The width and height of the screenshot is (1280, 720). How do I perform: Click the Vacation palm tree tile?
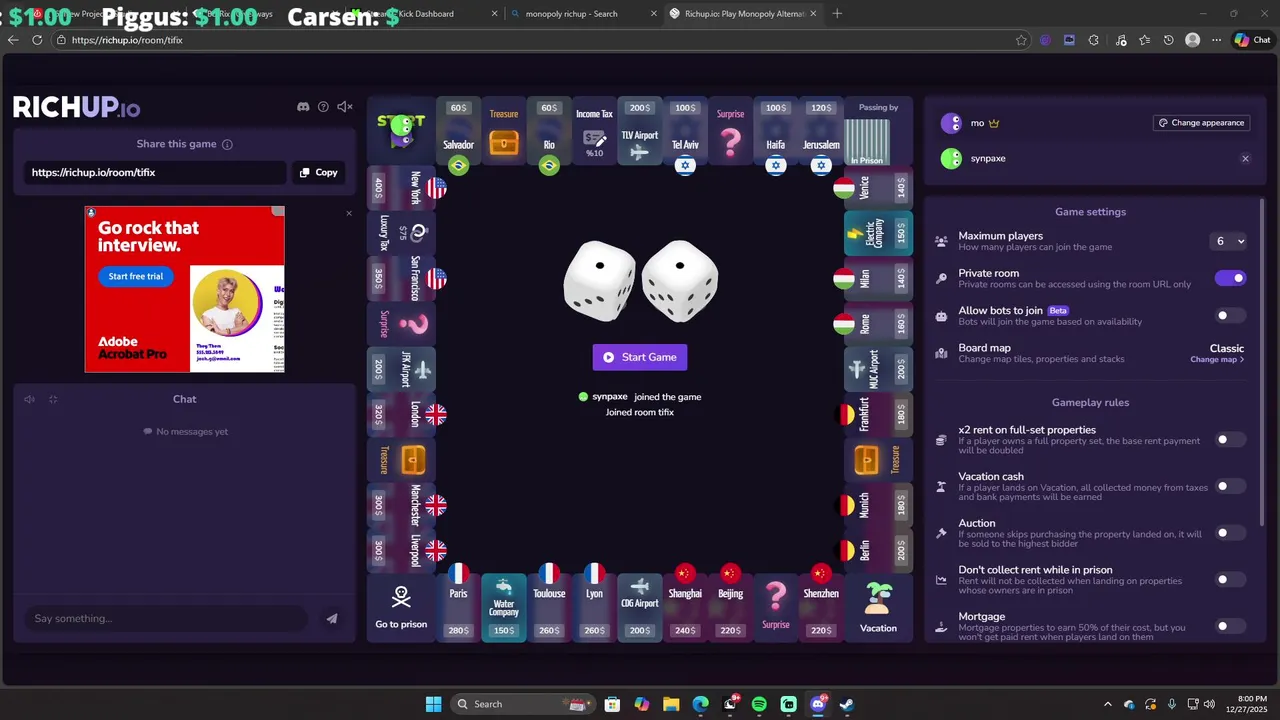pos(878,607)
